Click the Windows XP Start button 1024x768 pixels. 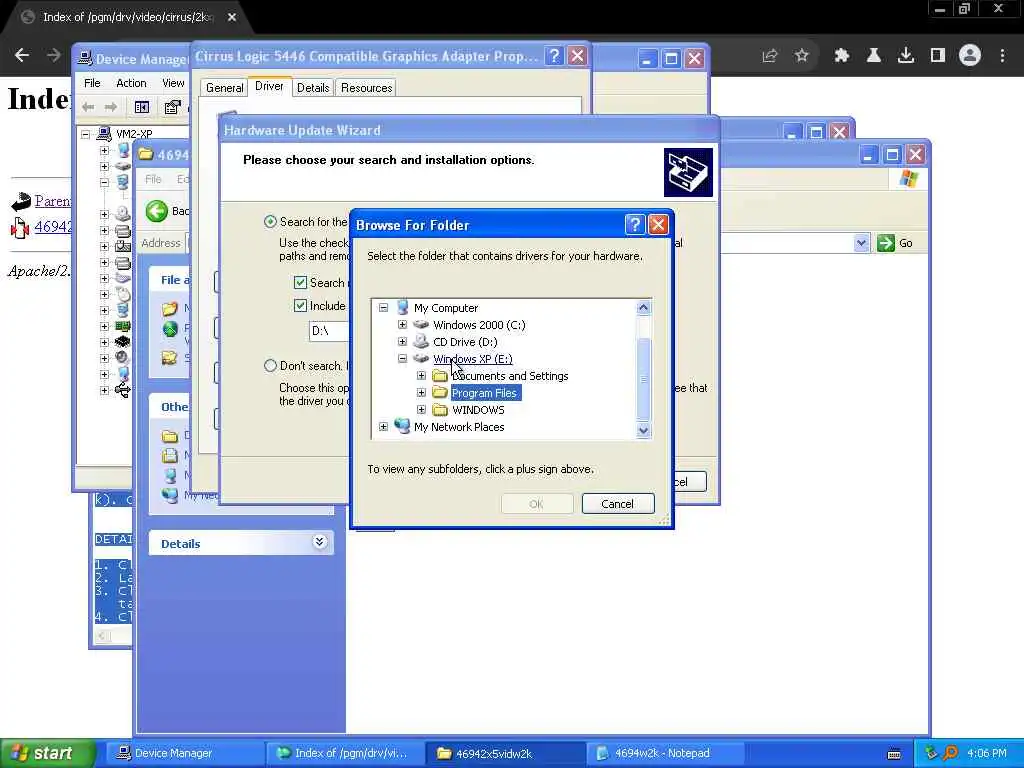pos(47,753)
